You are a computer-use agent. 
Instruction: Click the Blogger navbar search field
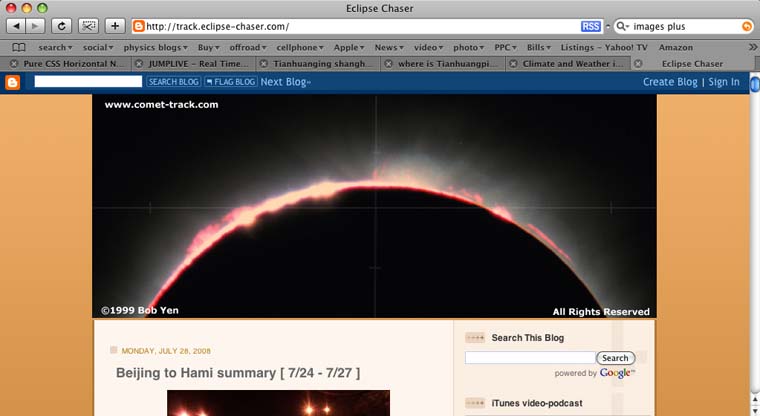(x=88, y=81)
